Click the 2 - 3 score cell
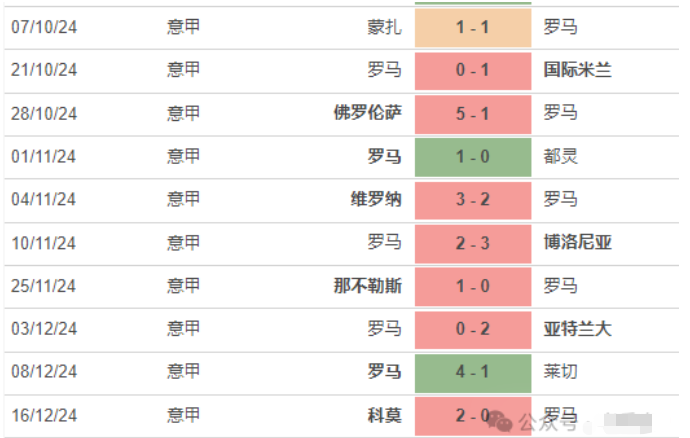Screen dimensions: 690x438 [472, 242]
